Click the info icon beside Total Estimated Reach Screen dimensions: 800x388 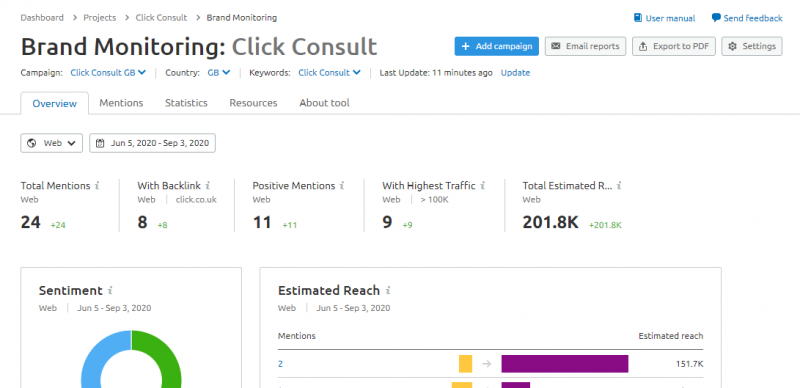(x=619, y=186)
